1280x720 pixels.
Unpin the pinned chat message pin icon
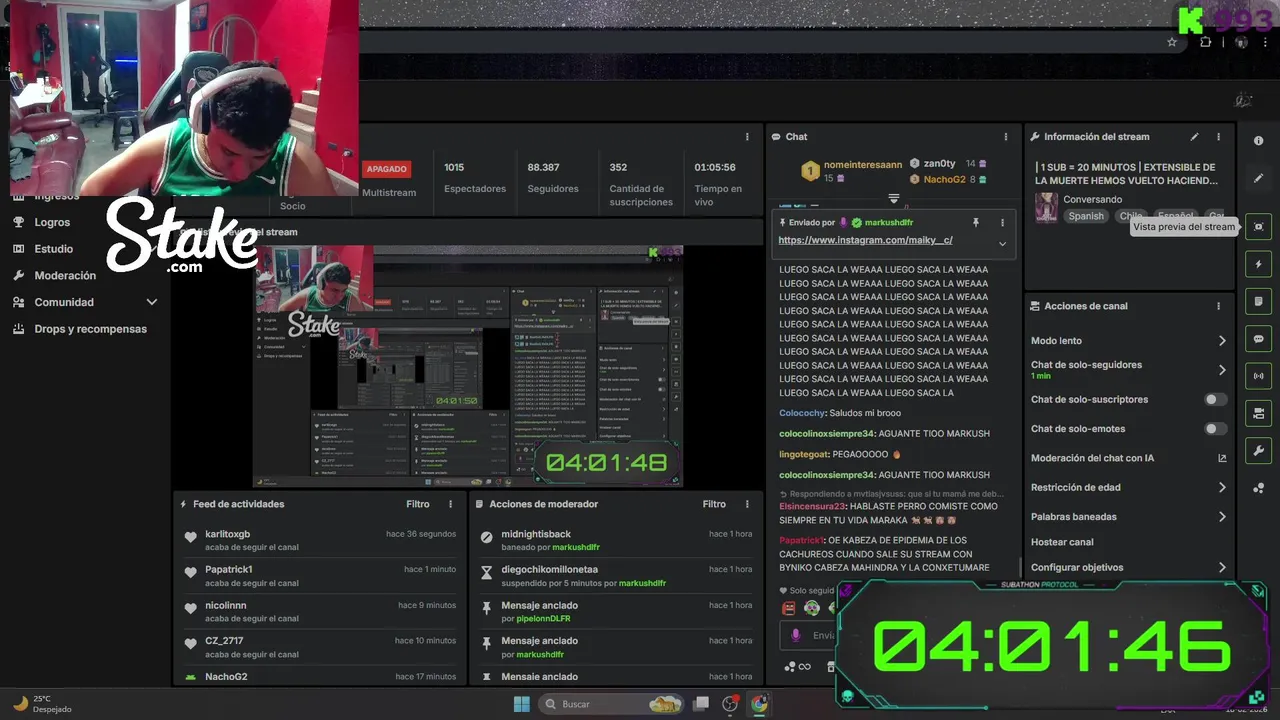976,222
